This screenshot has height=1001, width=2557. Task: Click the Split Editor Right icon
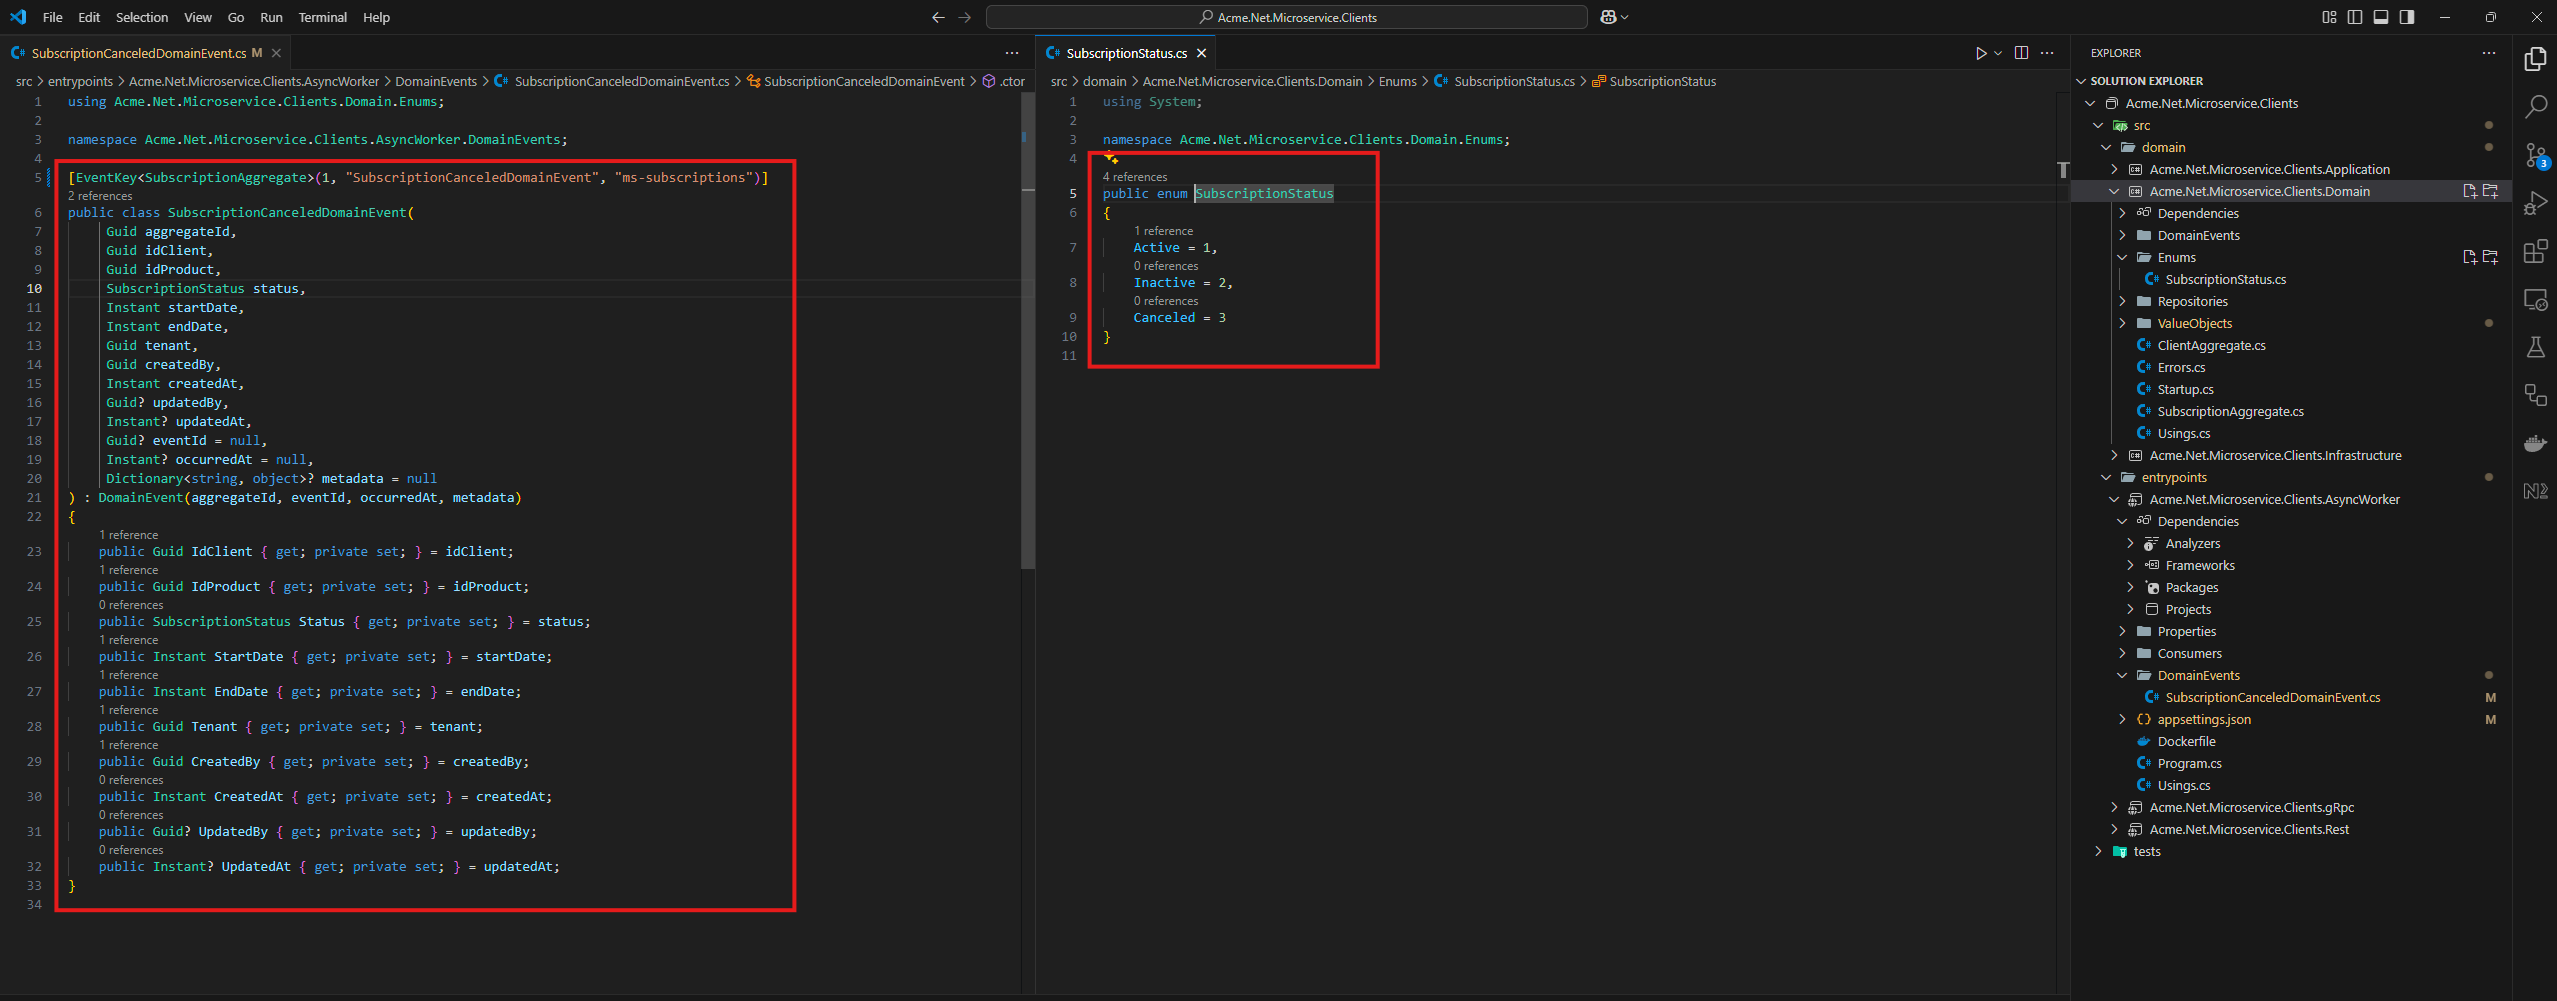click(2021, 53)
